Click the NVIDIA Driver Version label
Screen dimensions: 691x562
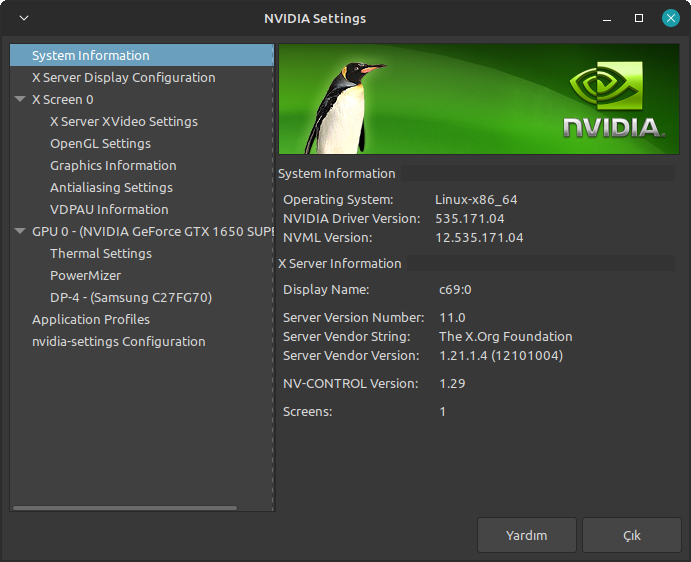coord(352,219)
